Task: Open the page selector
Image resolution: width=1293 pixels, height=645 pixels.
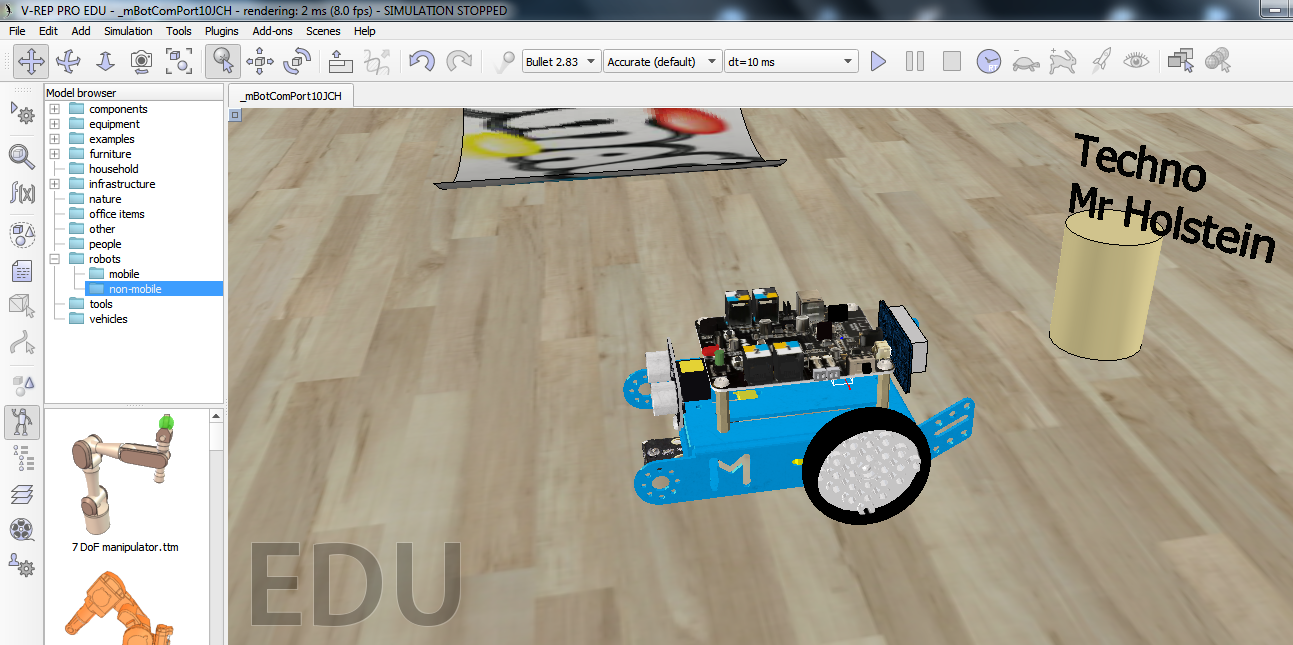Action: pyautogui.click(x=1181, y=61)
